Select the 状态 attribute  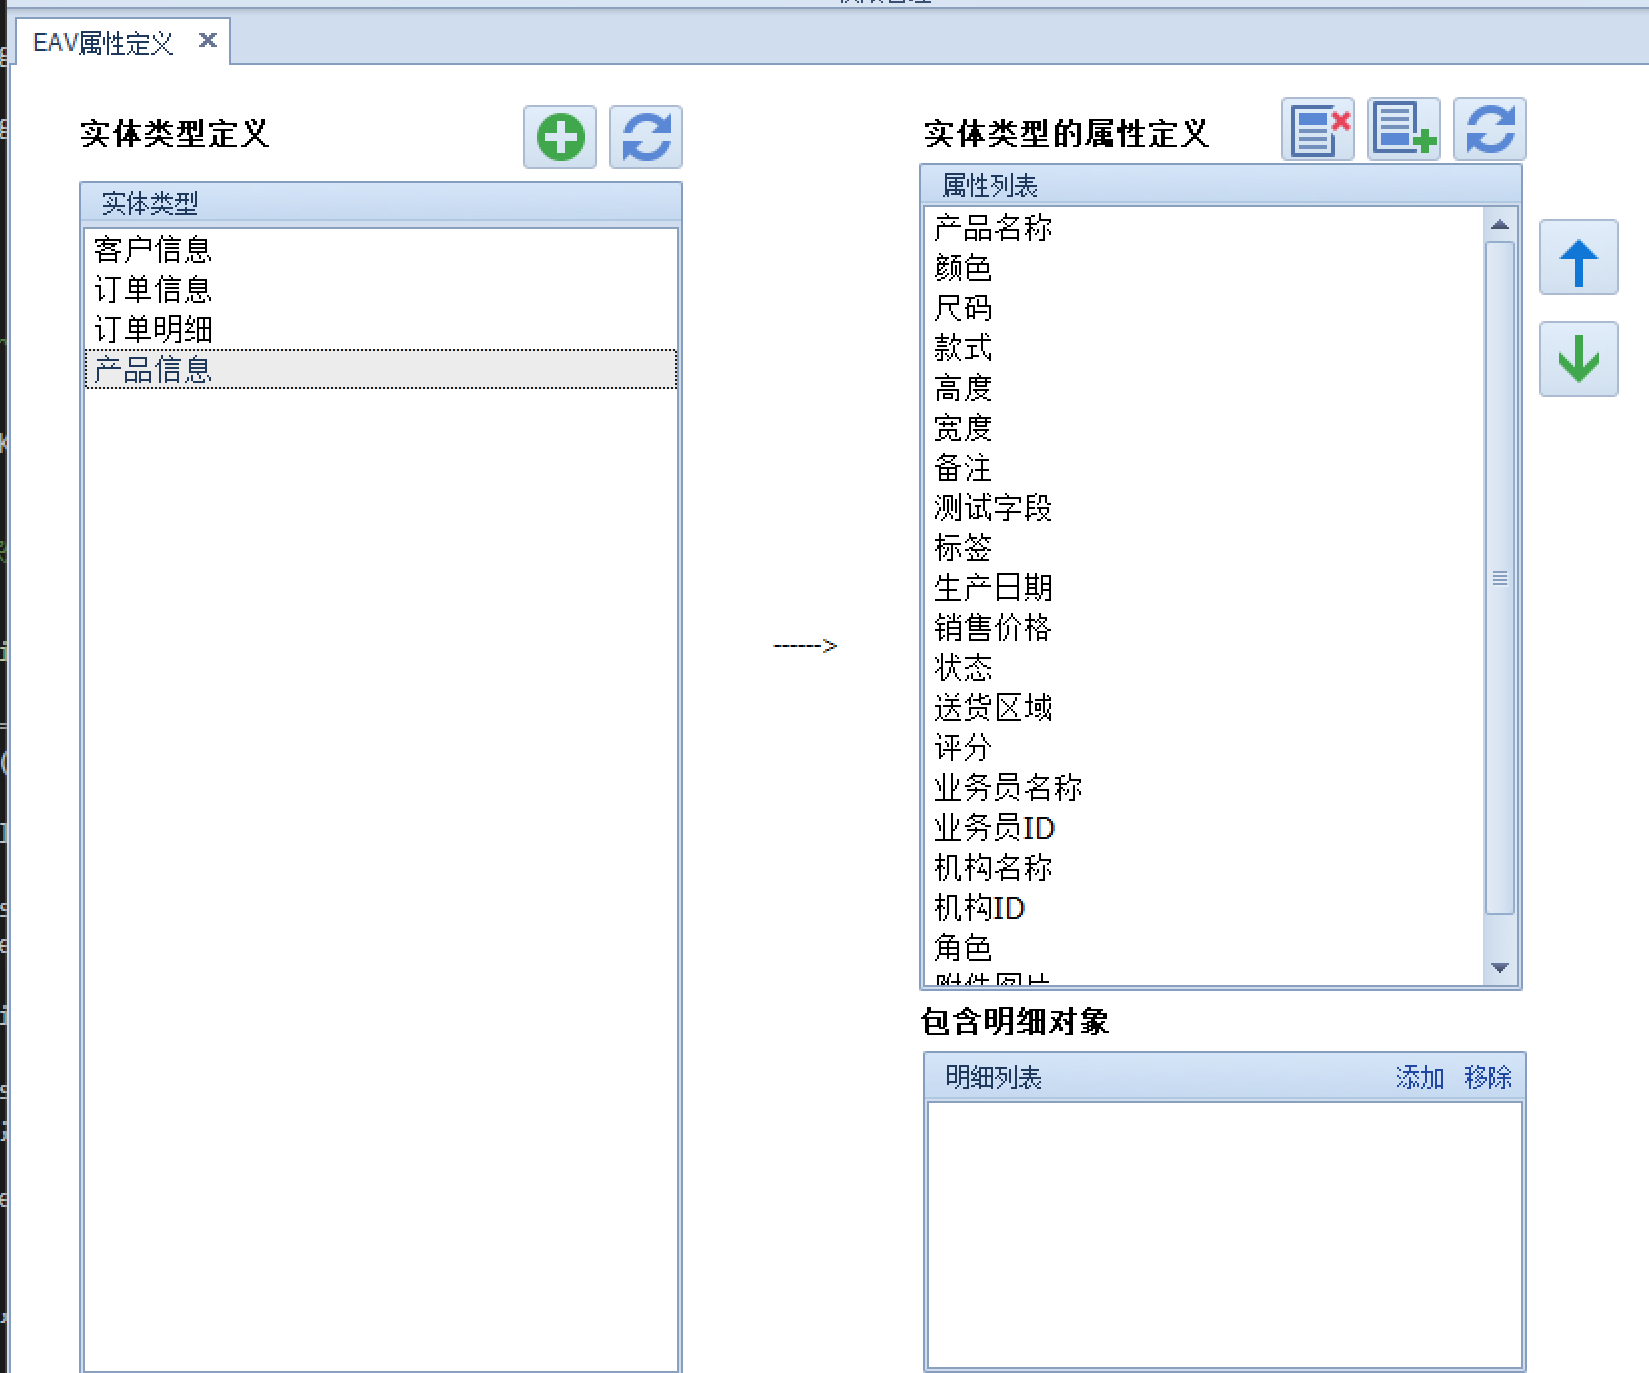(1204, 668)
